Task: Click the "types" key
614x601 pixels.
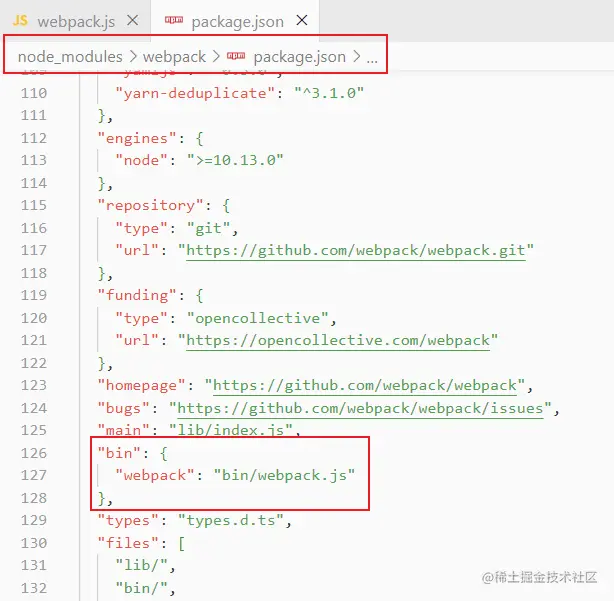Action: [x=128, y=521]
